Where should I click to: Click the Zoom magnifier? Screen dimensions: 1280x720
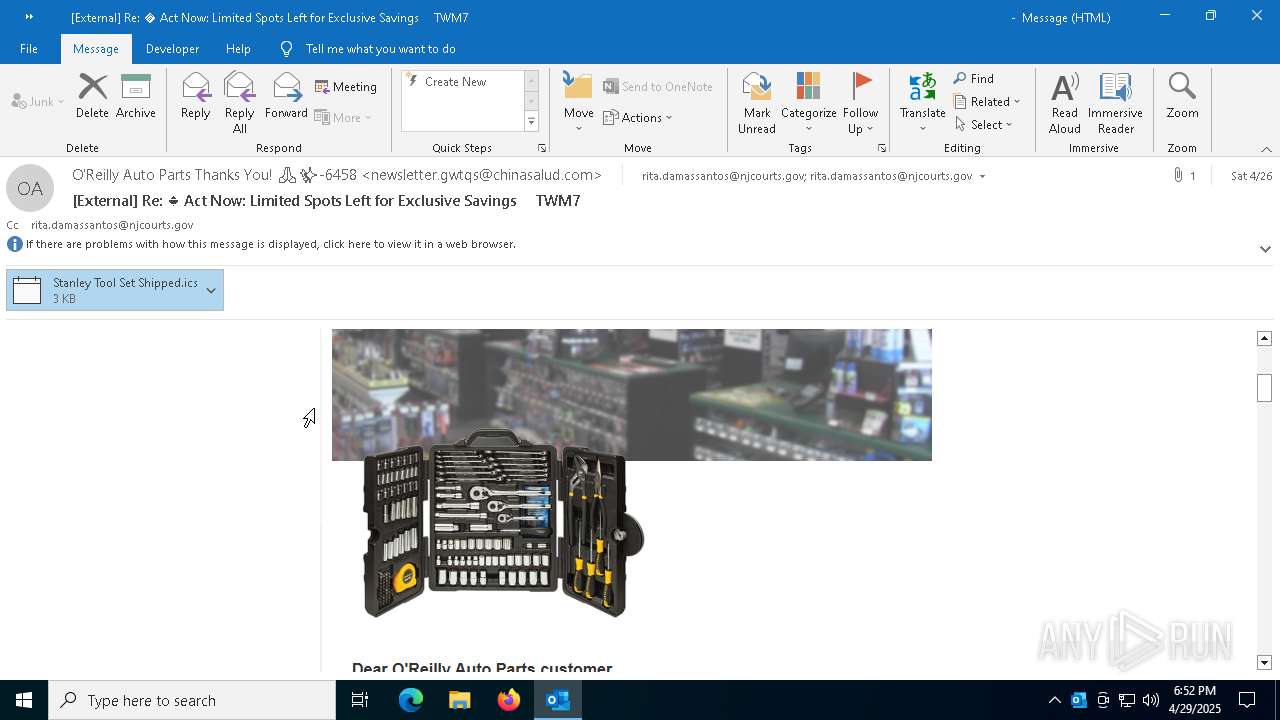tap(1182, 96)
